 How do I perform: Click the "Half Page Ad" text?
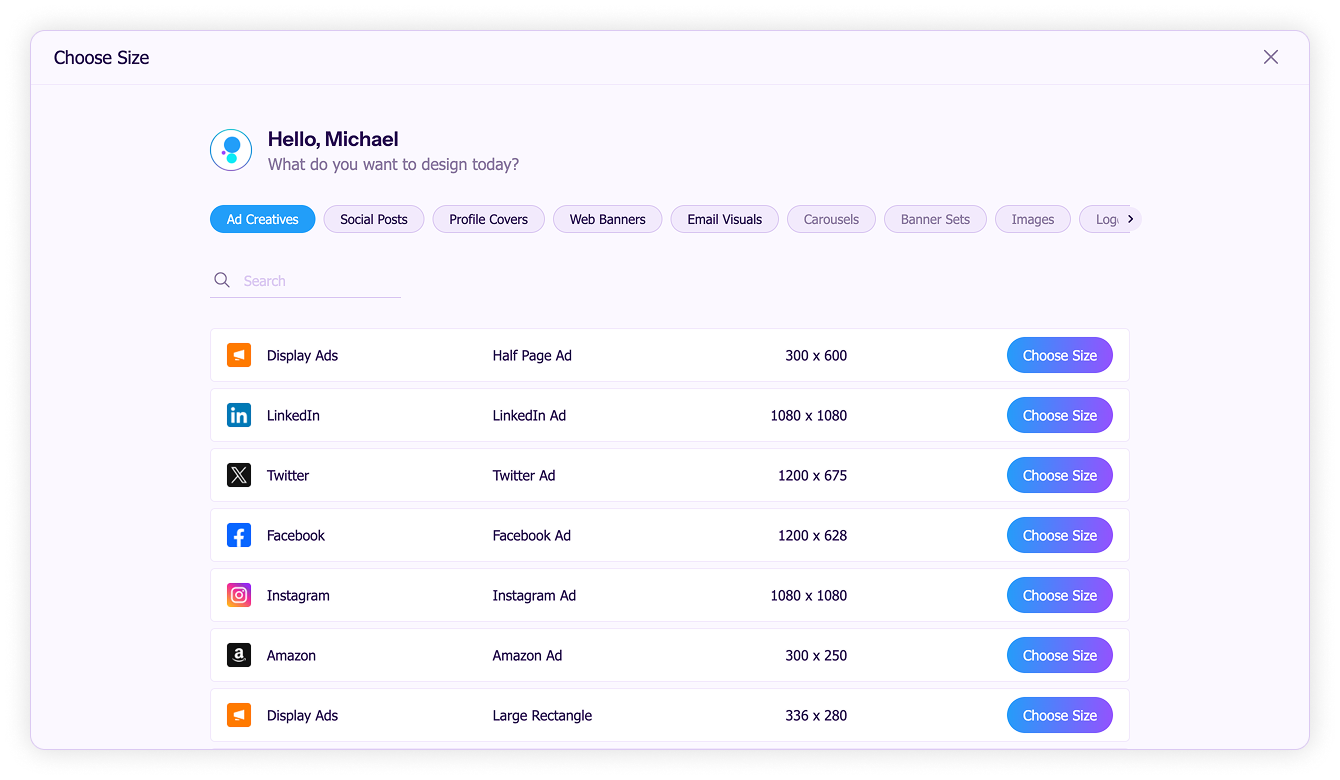tap(532, 355)
